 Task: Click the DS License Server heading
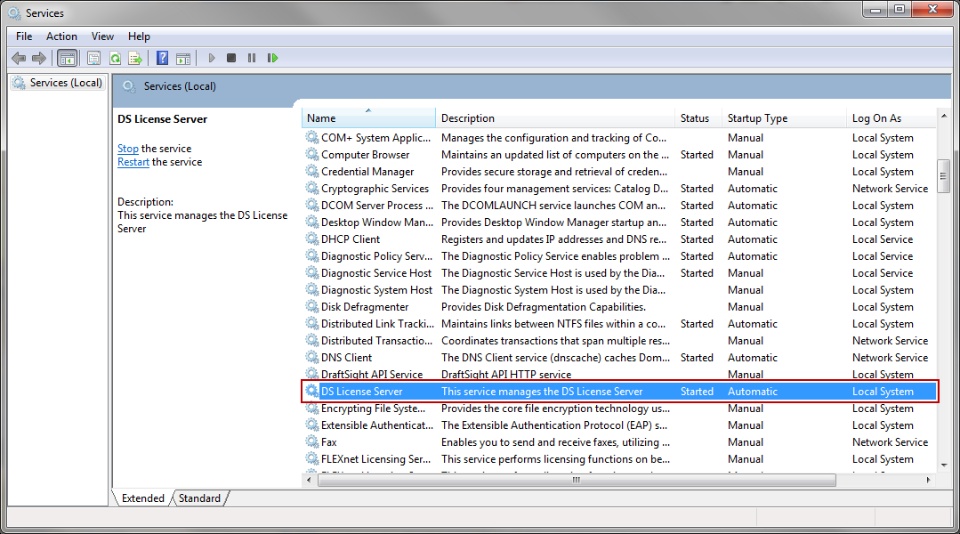(162, 119)
